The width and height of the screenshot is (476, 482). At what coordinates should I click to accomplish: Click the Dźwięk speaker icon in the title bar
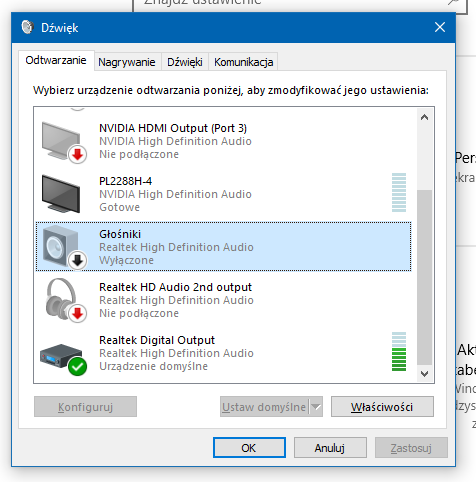tap(27, 27)
